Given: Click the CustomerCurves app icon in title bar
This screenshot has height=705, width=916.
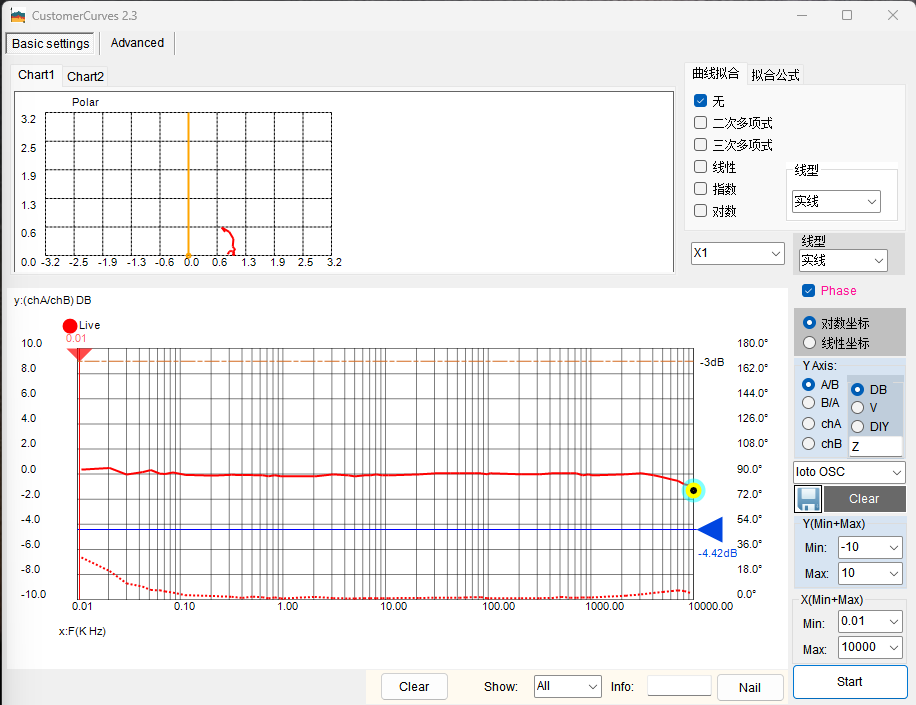Looking at the screenshot, I should coord(17,15).
